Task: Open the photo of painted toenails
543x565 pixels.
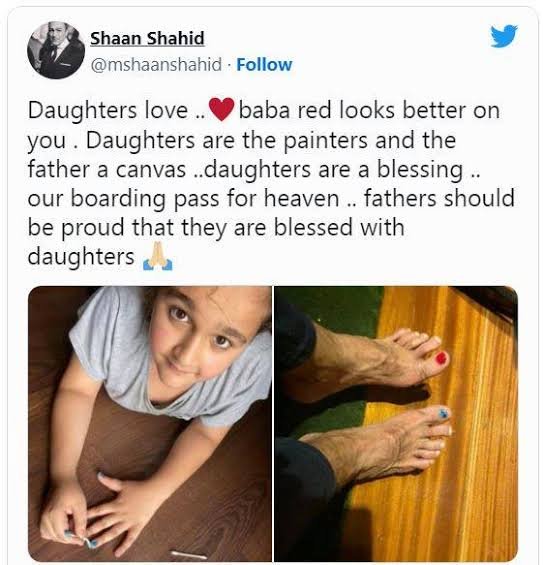Action: click(x=396, y=423)
